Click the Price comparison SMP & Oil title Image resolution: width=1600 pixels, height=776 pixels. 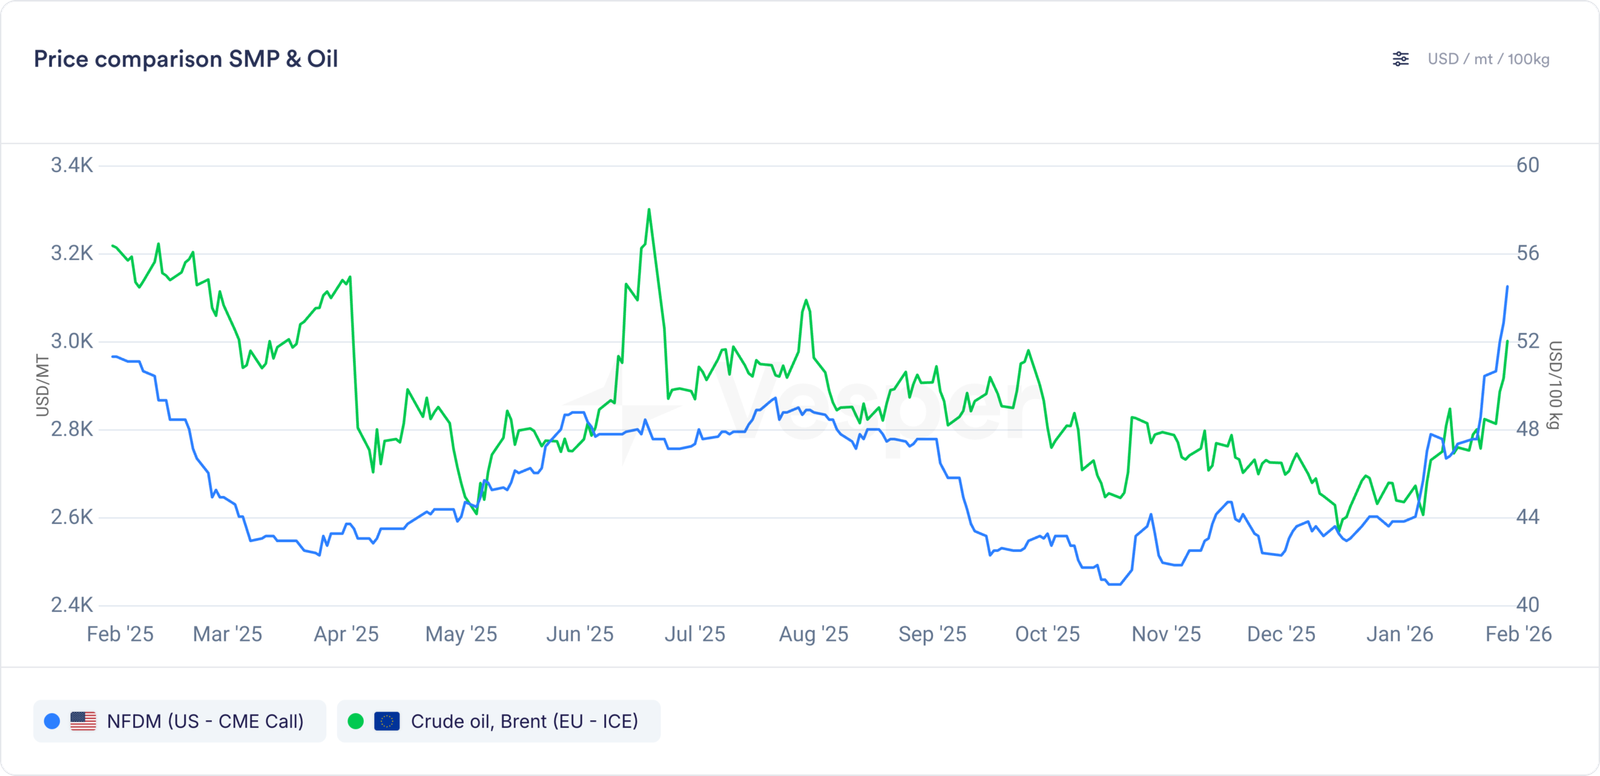[x=186, y=59]
